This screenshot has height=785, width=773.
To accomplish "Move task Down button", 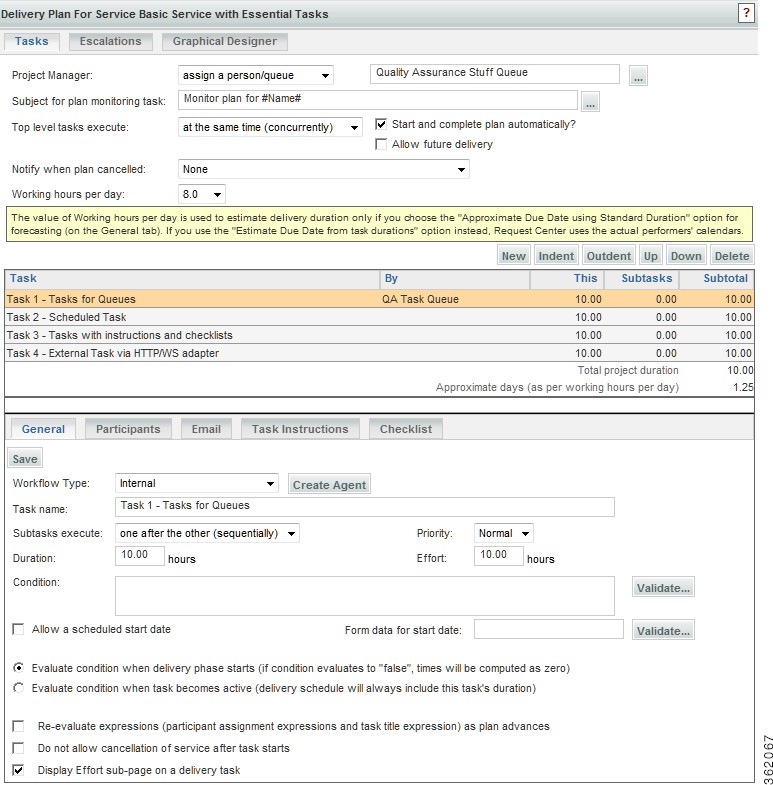I will tap(686, 256).
